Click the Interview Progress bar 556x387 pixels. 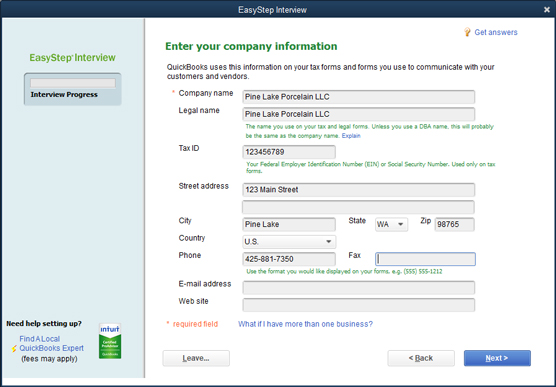[x=73, y=83]
